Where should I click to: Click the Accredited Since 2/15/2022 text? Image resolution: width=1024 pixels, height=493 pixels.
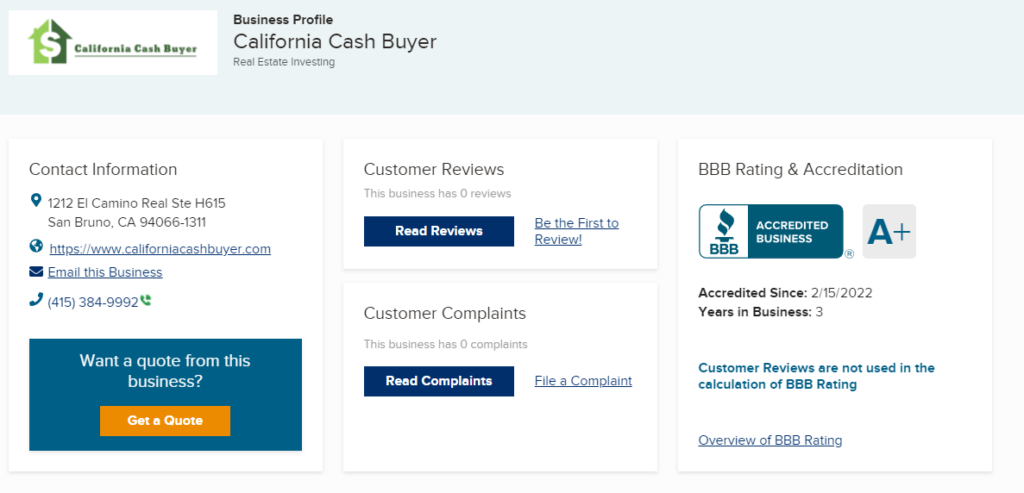point(785,293)
